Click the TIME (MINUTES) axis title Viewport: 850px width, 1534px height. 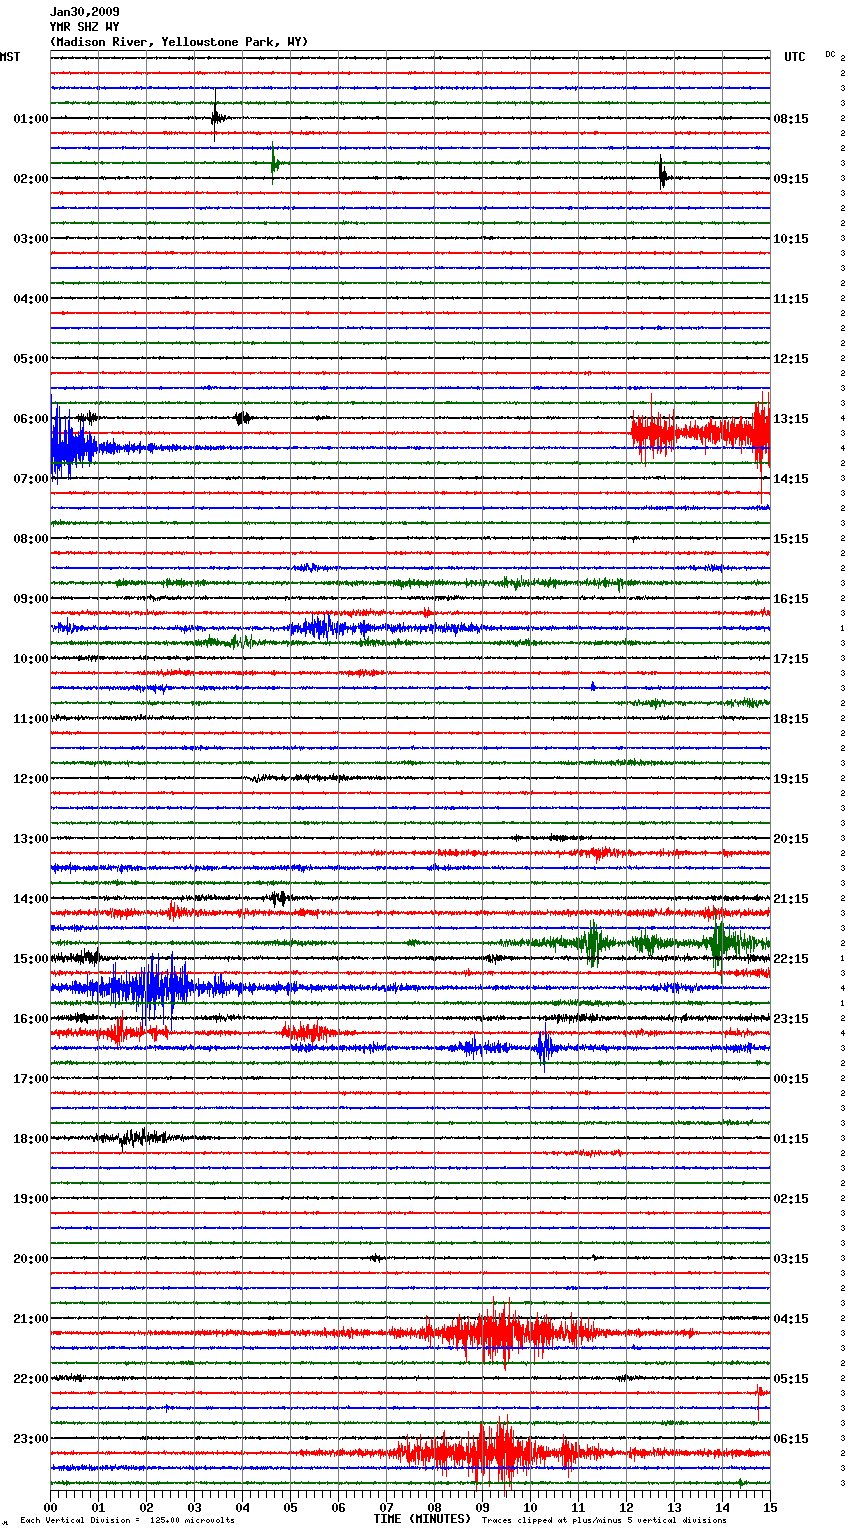point(422,1519)
